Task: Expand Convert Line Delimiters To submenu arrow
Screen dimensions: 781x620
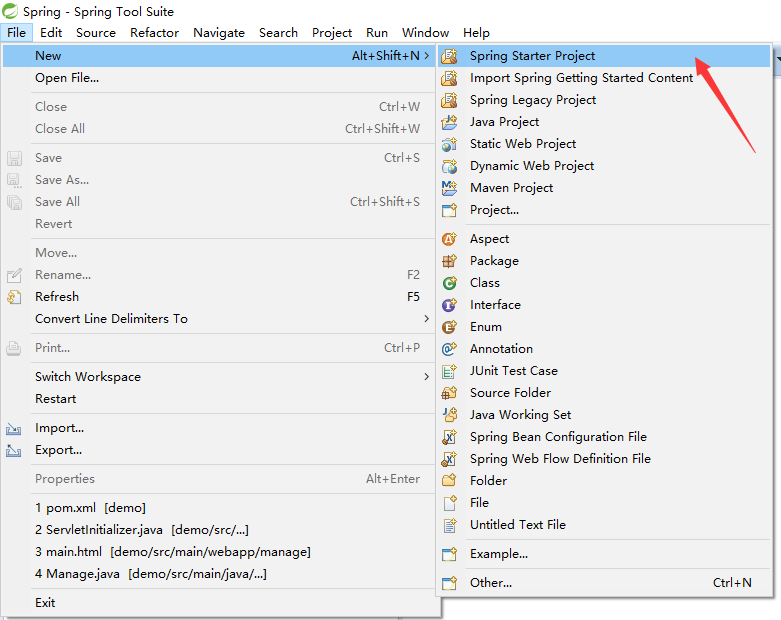Action: pyautogui.click(x=427, y=318)
